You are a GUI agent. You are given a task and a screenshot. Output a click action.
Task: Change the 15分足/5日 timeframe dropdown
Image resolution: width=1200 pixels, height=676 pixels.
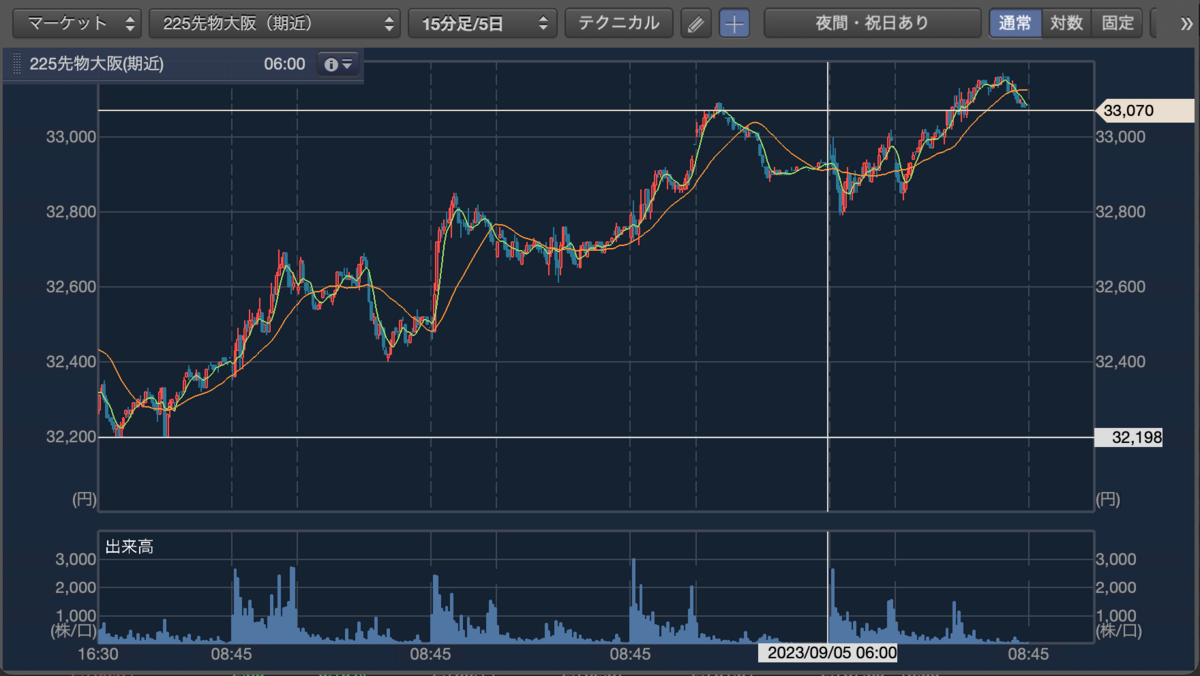pyautogui.click(x=483, y=23)
